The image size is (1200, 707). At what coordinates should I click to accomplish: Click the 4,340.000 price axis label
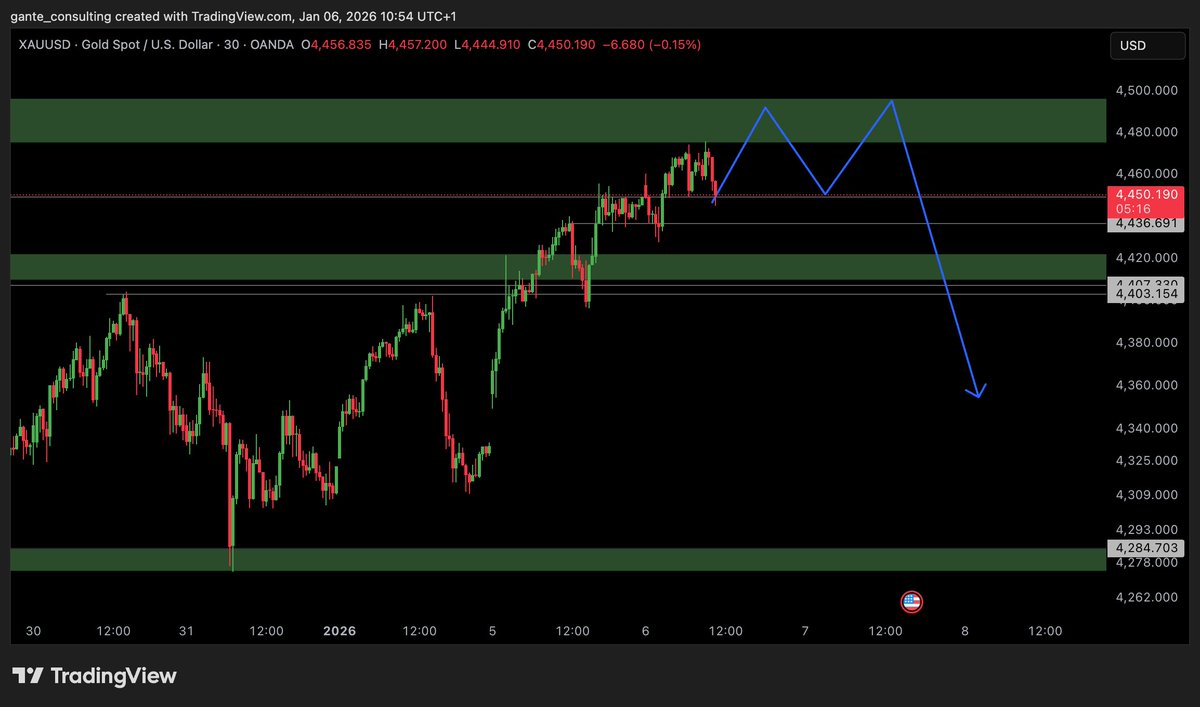click(x=1147, y=428)
